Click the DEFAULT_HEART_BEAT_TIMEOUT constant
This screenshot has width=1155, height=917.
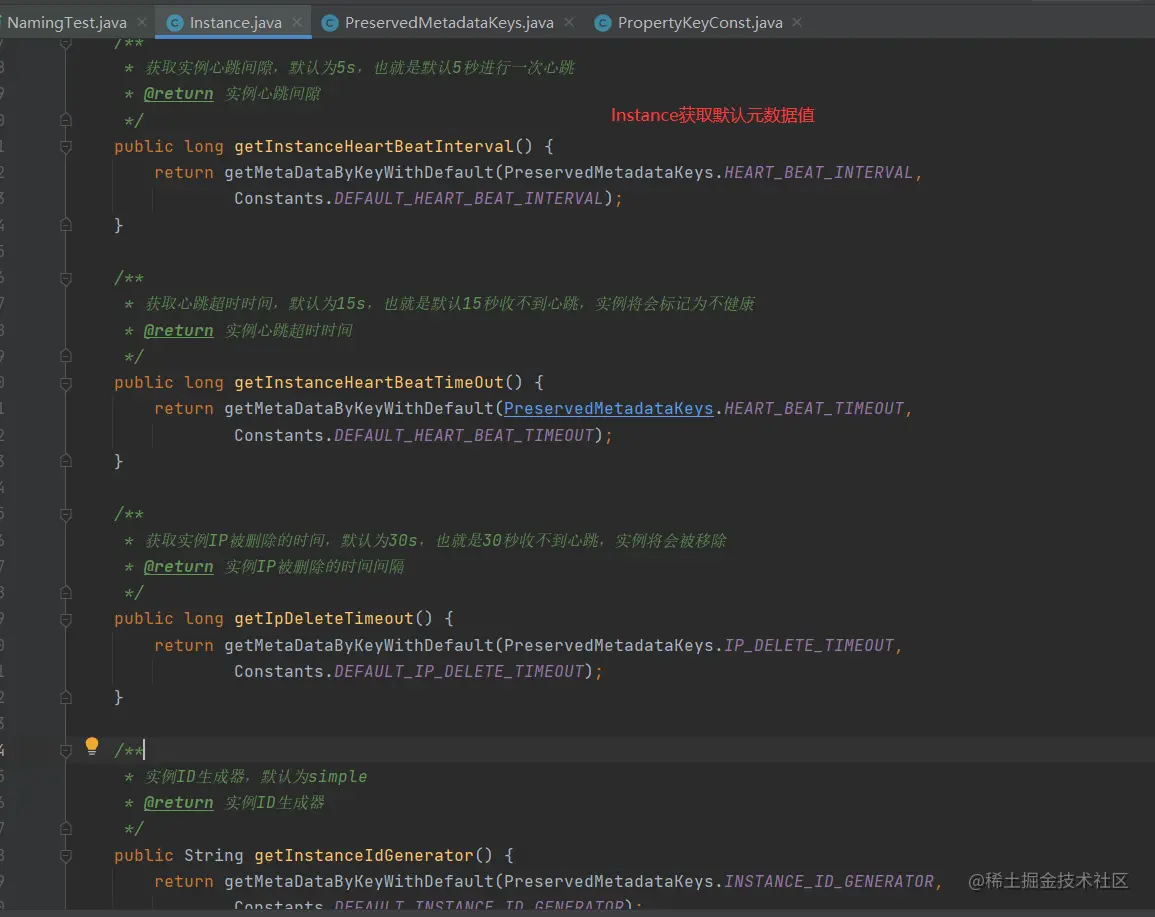click(x=463, y=435)
